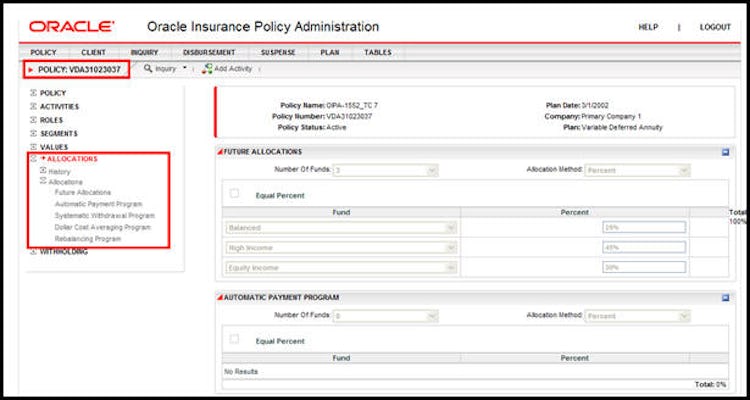This screenshot has height=400, width=750.
Task: Click Fund column header in Future Allocations
Action: click(x=341, y=212)
